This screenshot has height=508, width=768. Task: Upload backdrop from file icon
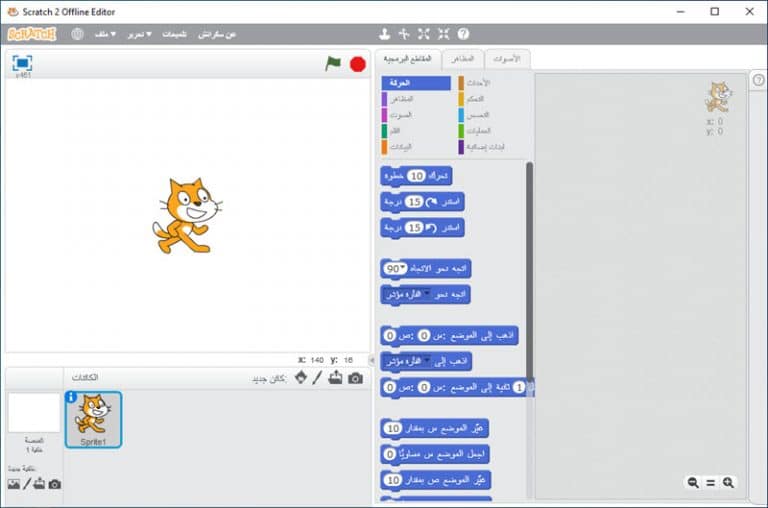39,484
